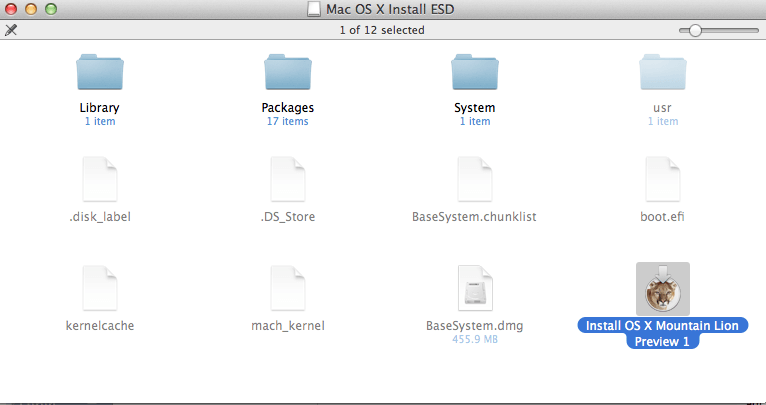Screen dimensions: 766x405
Task: Select the kernelcache file icon
Action: coord(98,289)
